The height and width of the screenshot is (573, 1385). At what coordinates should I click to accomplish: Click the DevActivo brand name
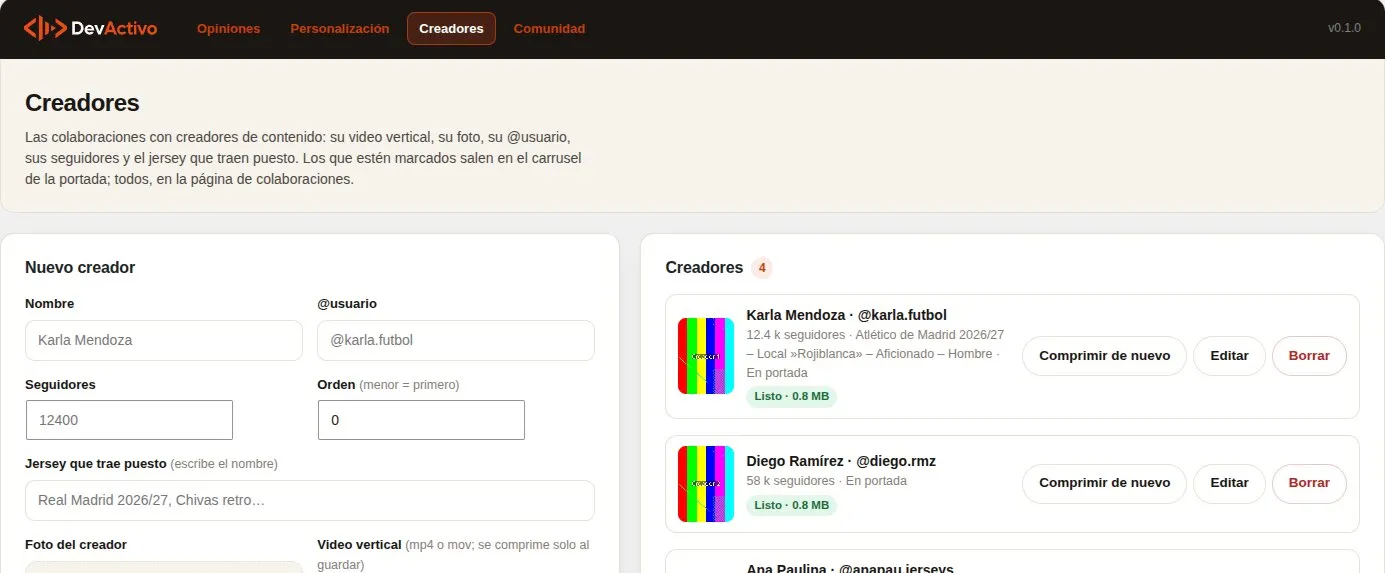tap(114, 29)
